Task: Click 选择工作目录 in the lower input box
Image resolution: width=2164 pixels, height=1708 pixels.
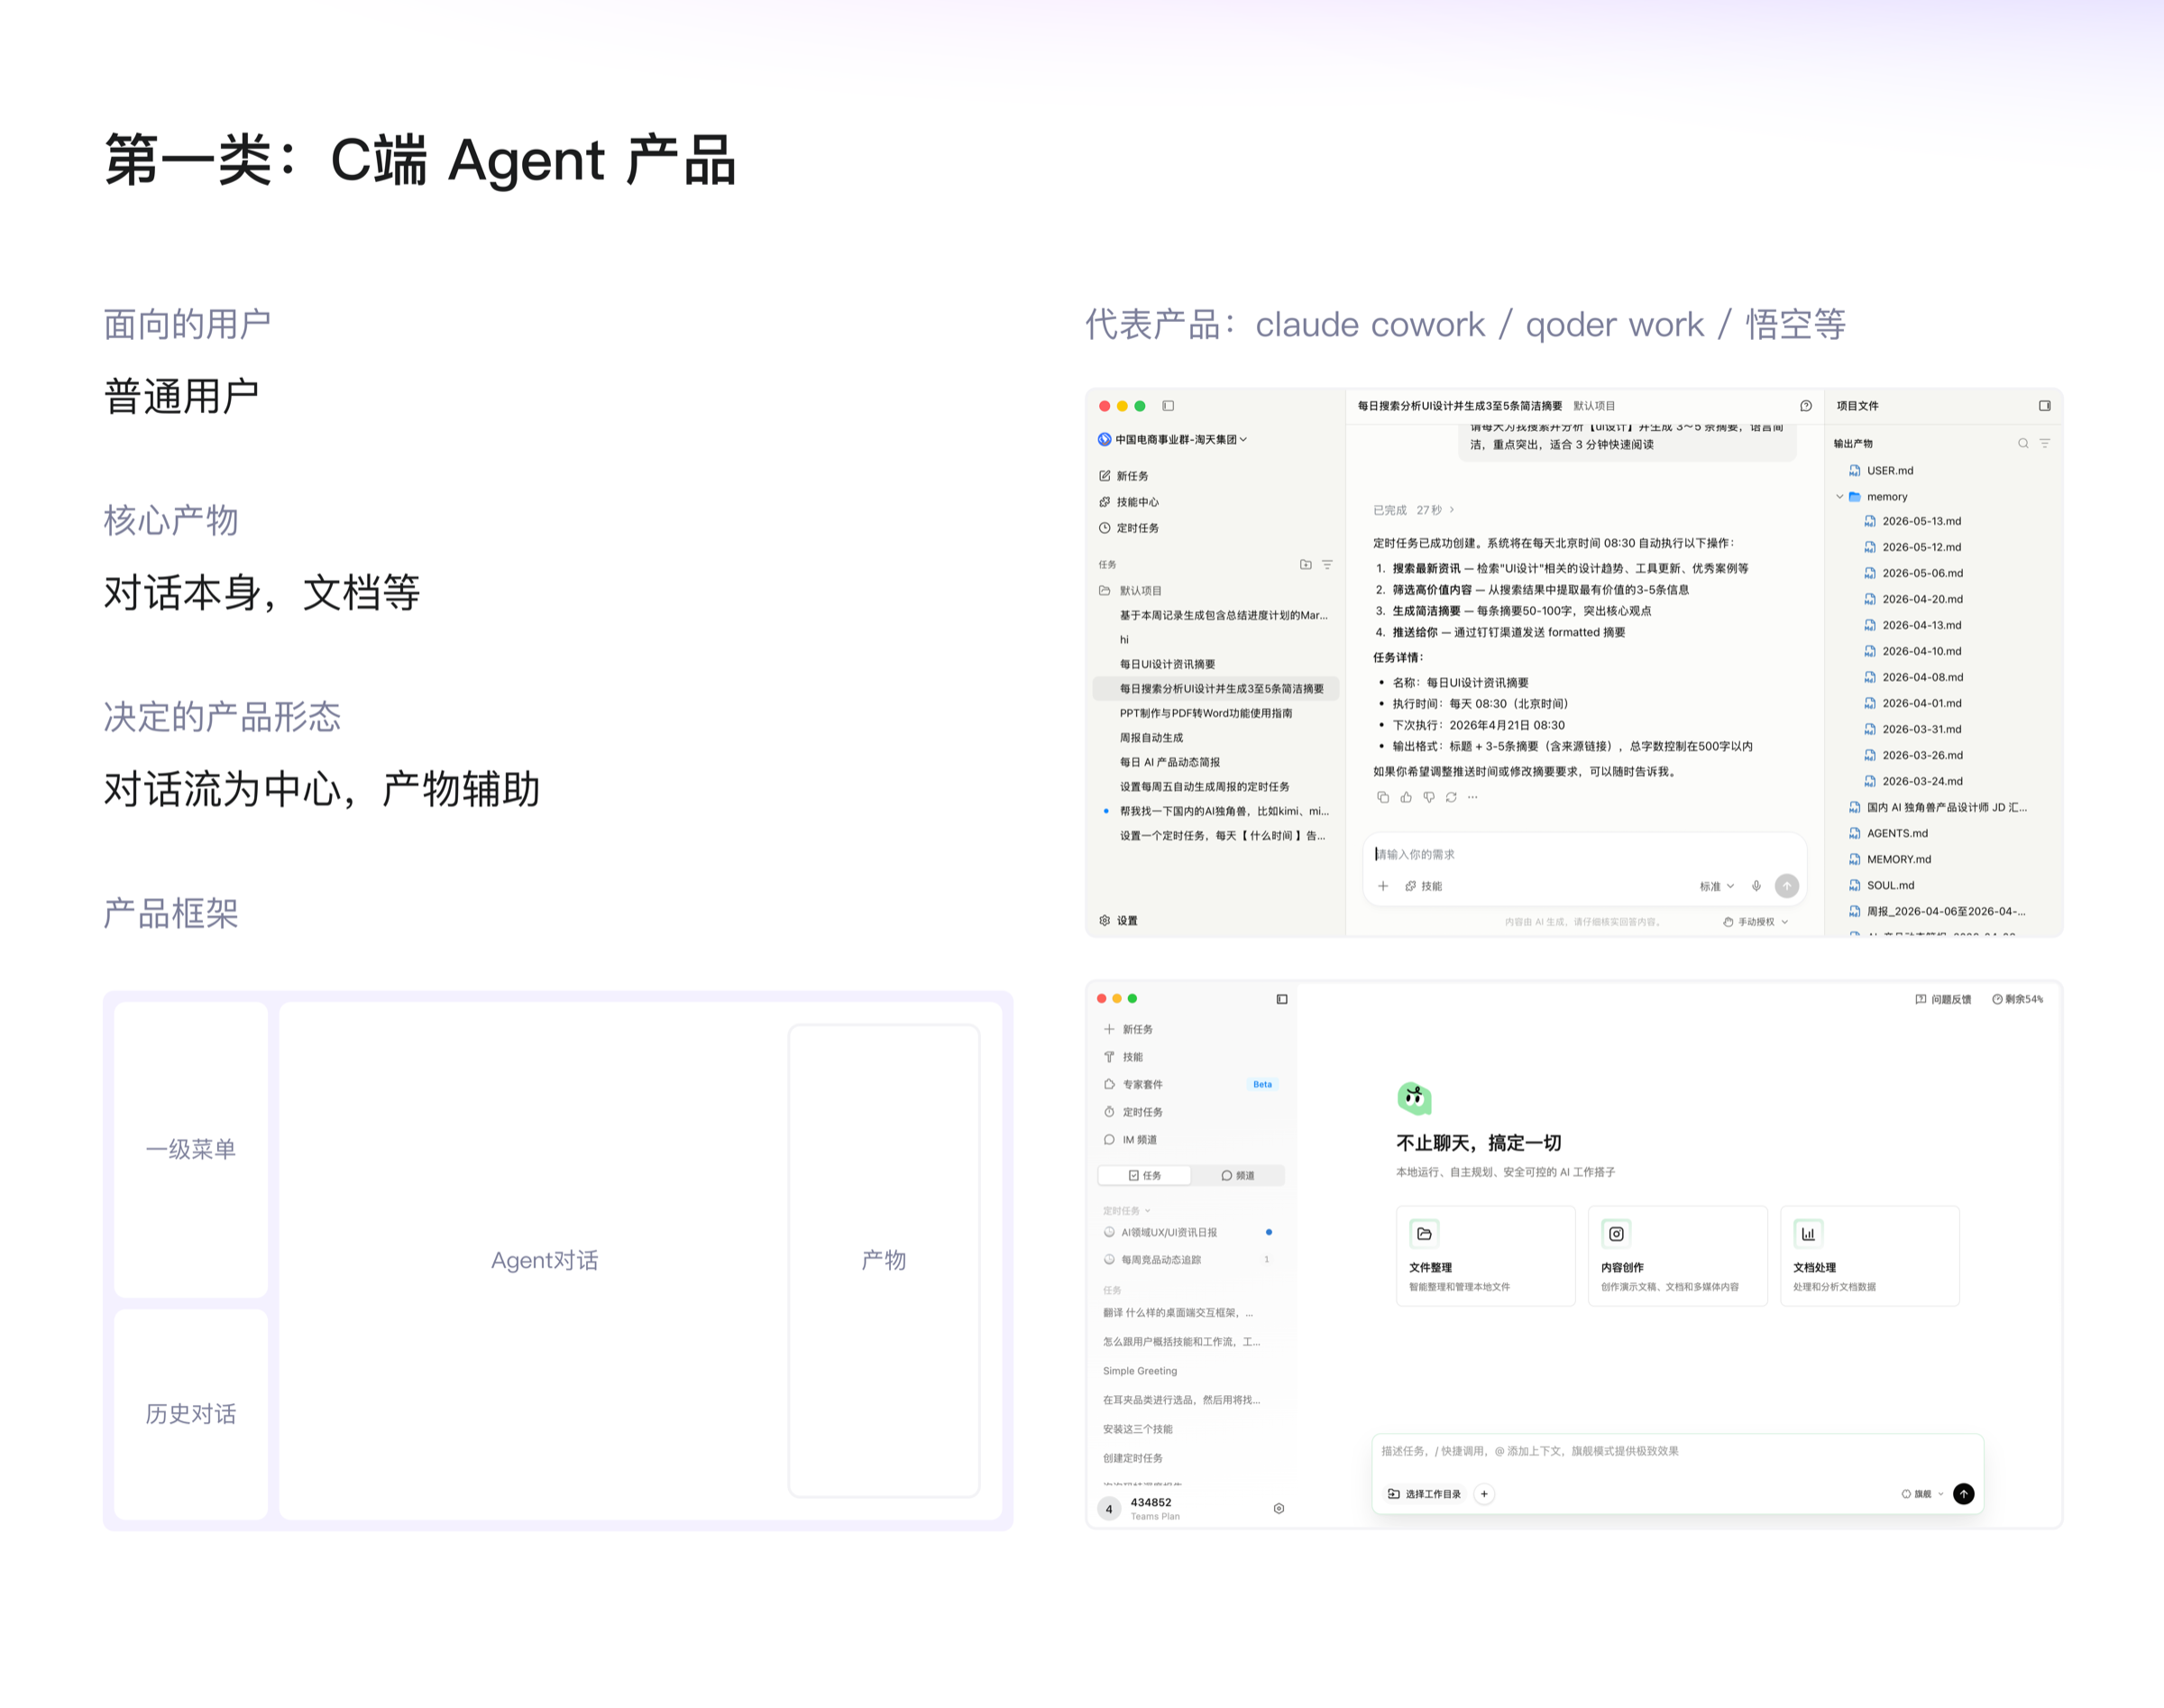Action: (1425, 1494)
